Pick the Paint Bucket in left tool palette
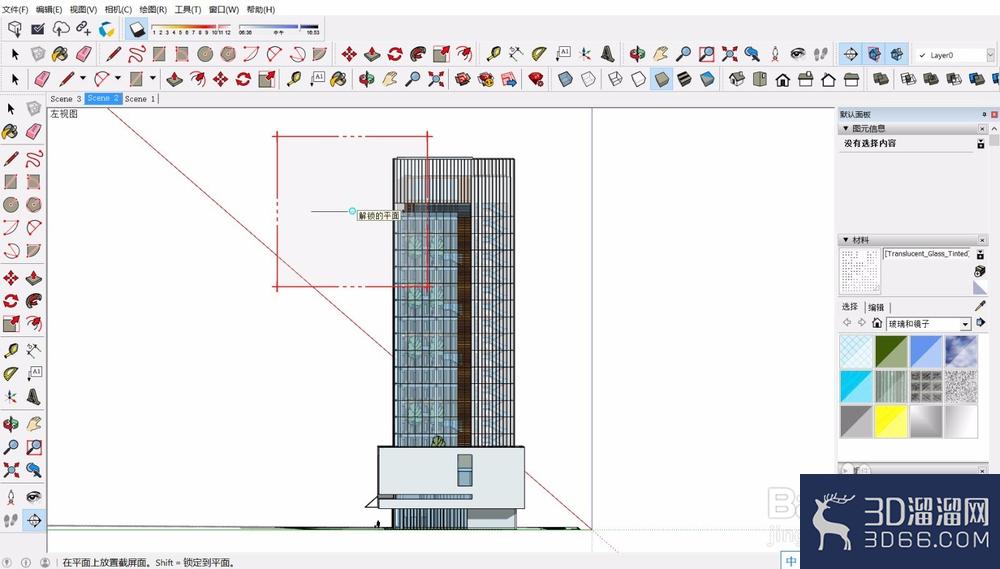Screen dimensions: 1000x569 [10, 131]
